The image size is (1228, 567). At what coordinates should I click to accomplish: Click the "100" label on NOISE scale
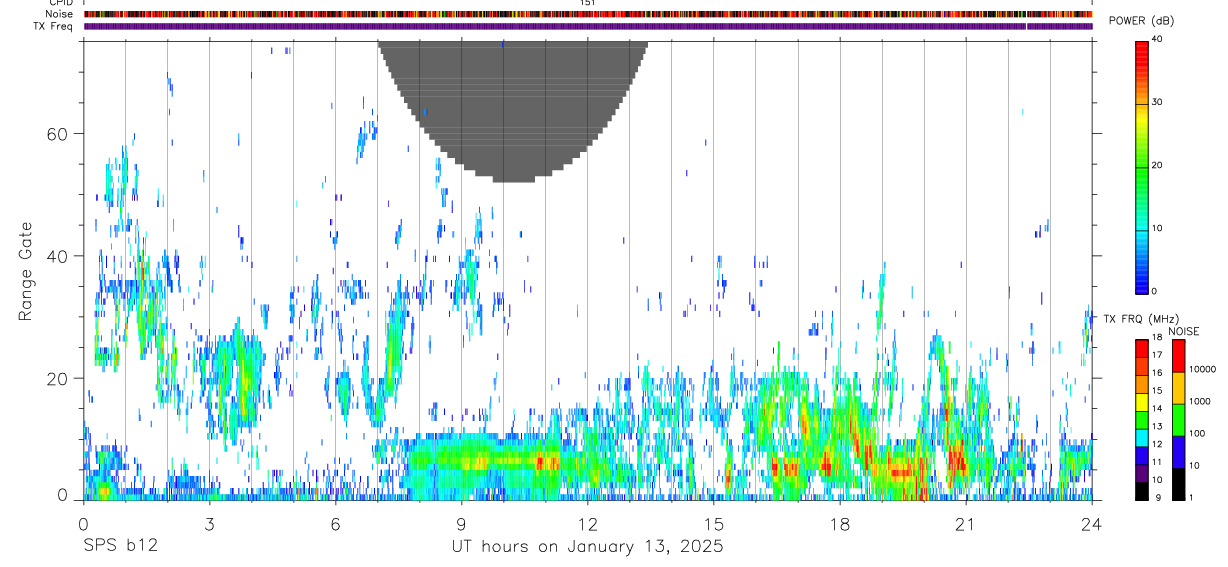[x=1197, y=434]
